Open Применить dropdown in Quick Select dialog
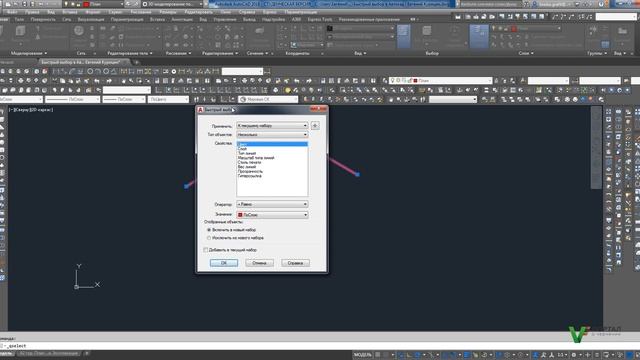Image resolution: width=640 pixels, height=360 pixels. point(272,126)
